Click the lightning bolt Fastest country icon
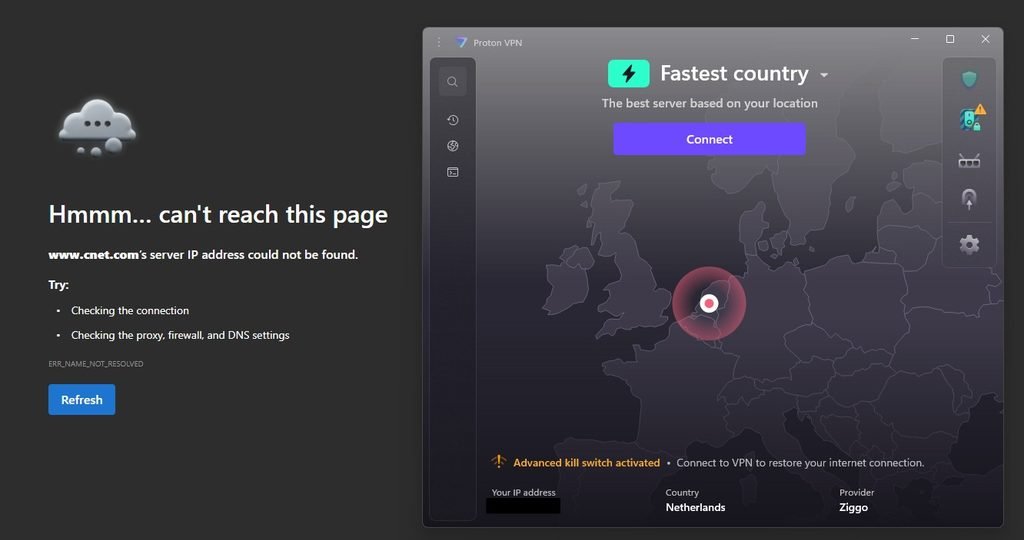1024x540 pixels. point(628,74)
